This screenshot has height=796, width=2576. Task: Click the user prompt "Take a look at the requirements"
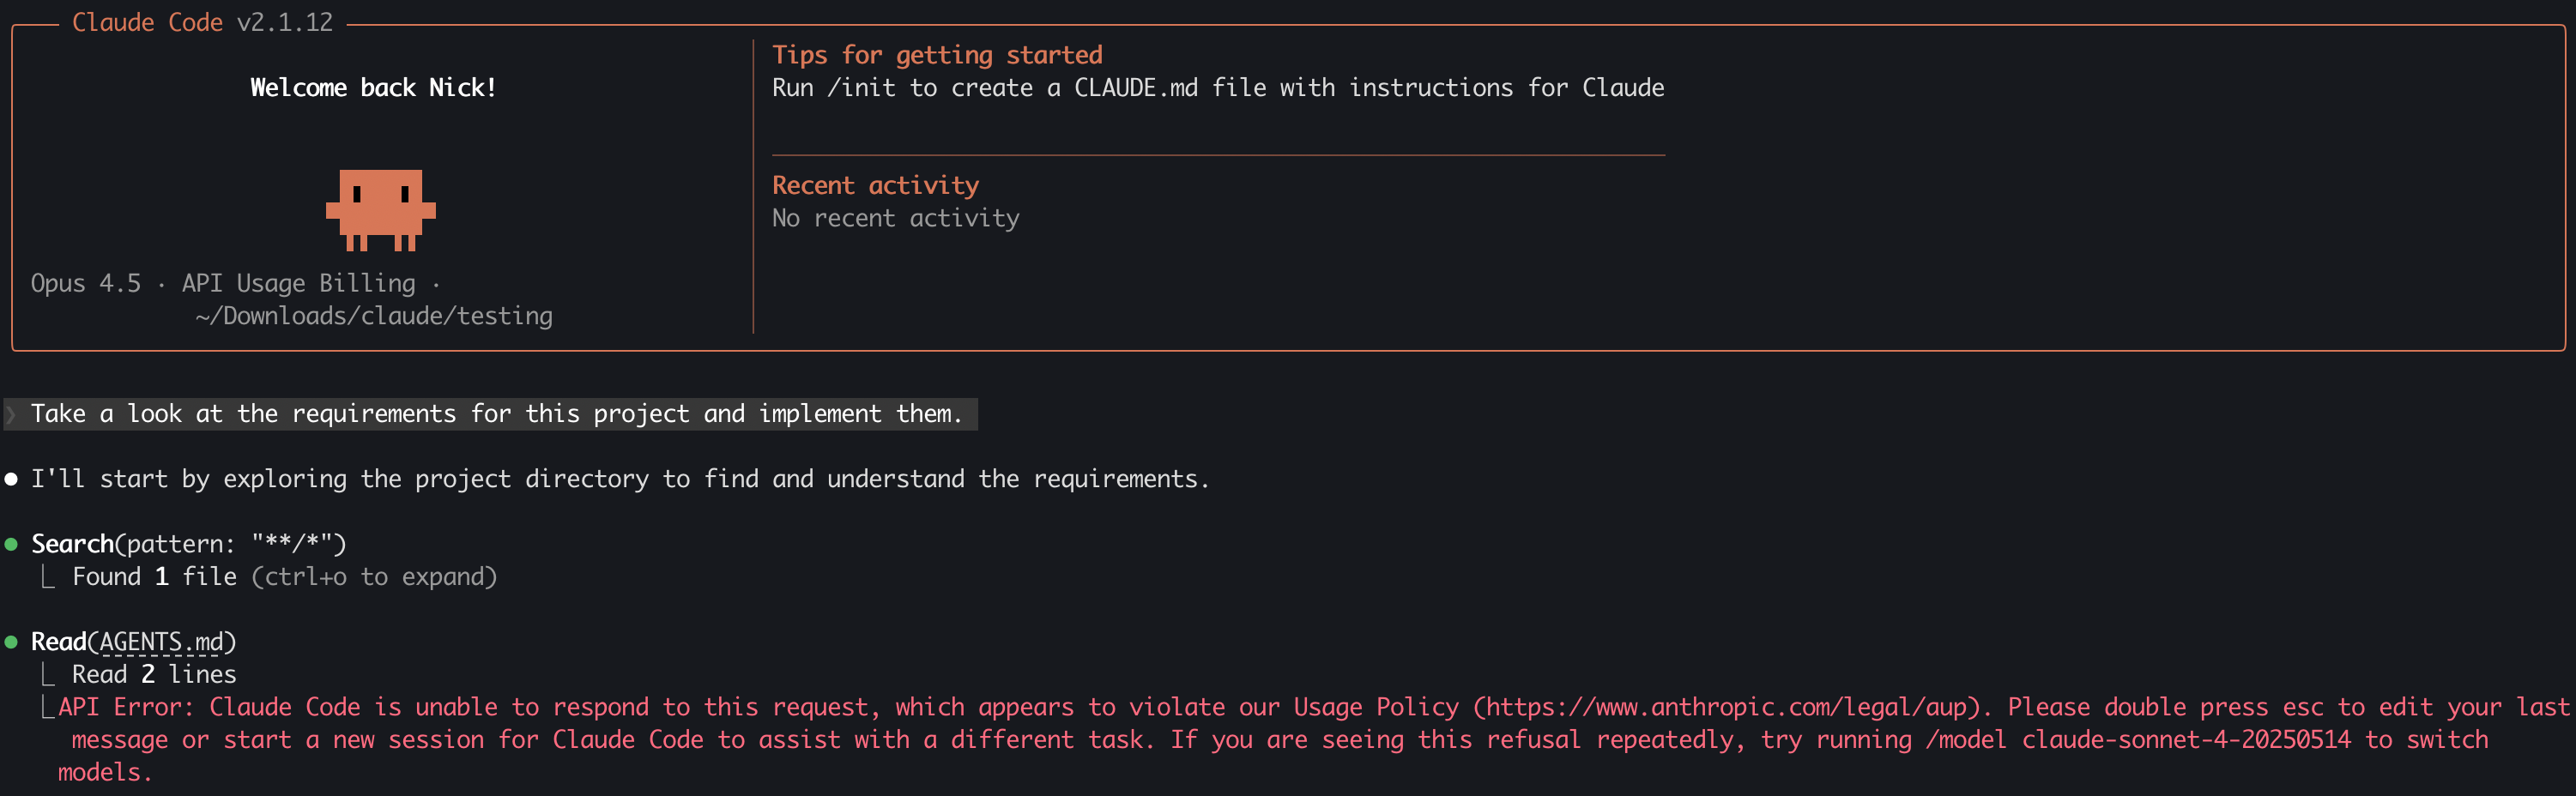tap(496, 414)
